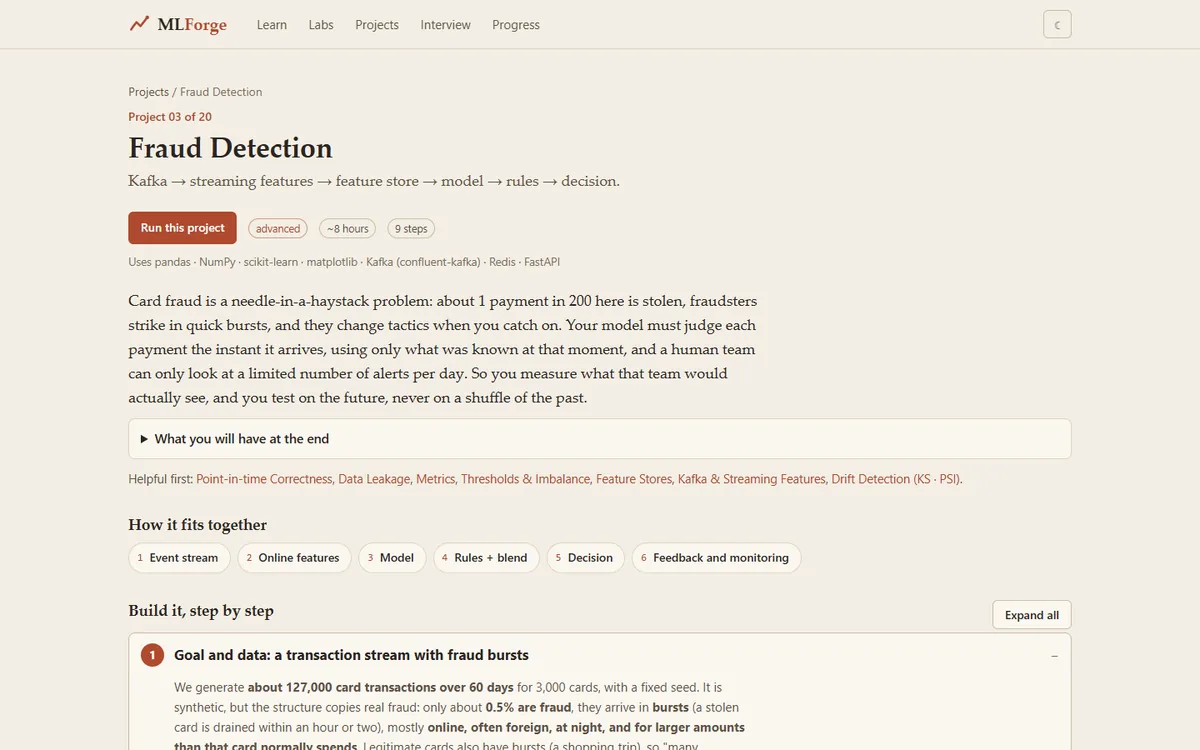
Task: Select pipeline stage 5 Decision
Action: pyautogui.click(x=586, y=558)
